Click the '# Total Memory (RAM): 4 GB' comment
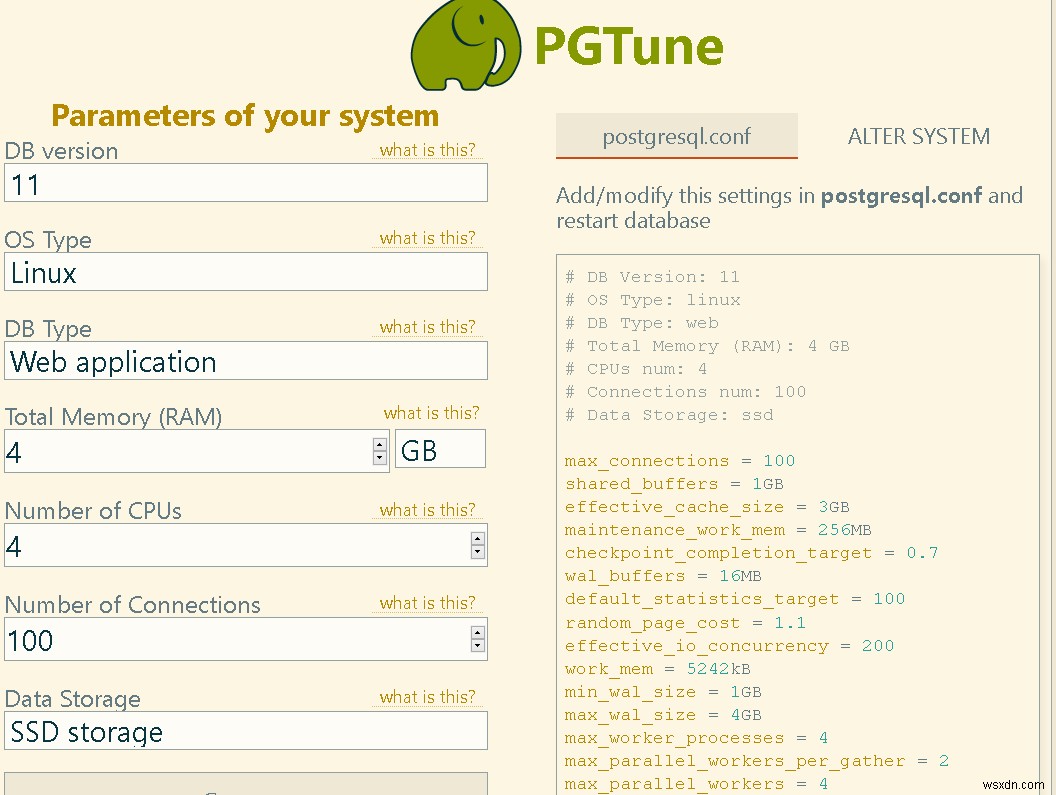This screenshot has height=795, width=1056. (x=707, y=346)
